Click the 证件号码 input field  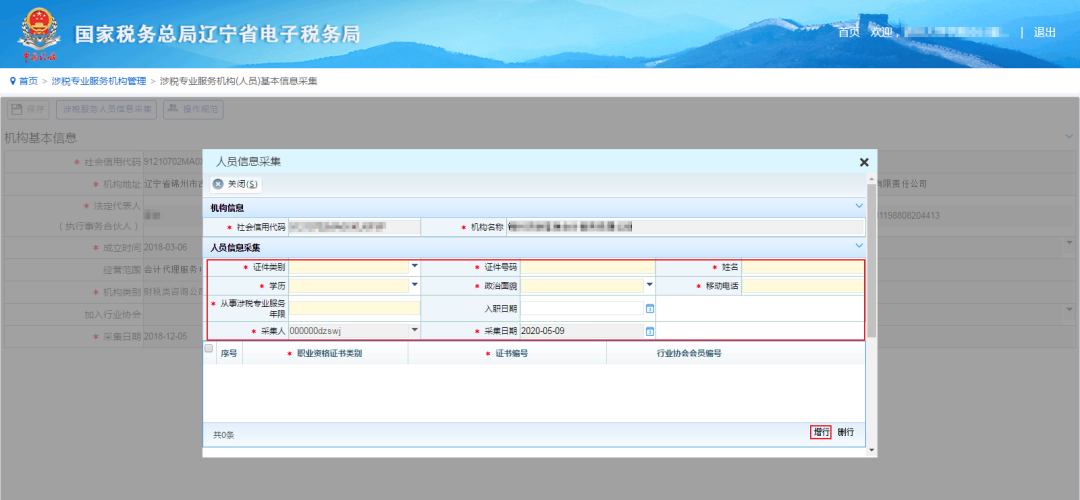click(588, 267)
